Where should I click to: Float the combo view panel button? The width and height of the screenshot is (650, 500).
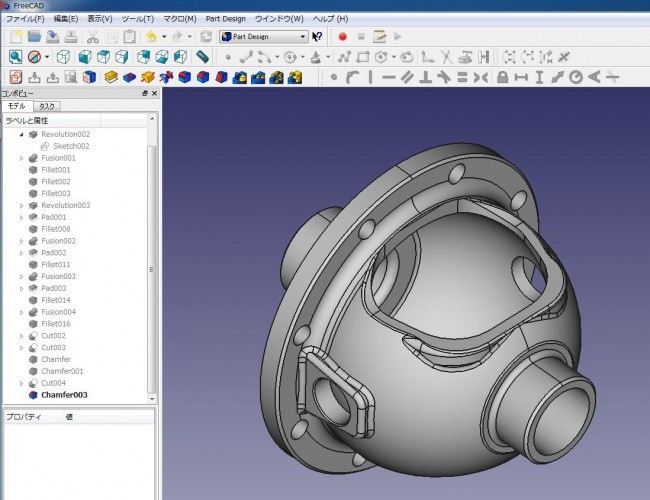[x=145, y=93]
